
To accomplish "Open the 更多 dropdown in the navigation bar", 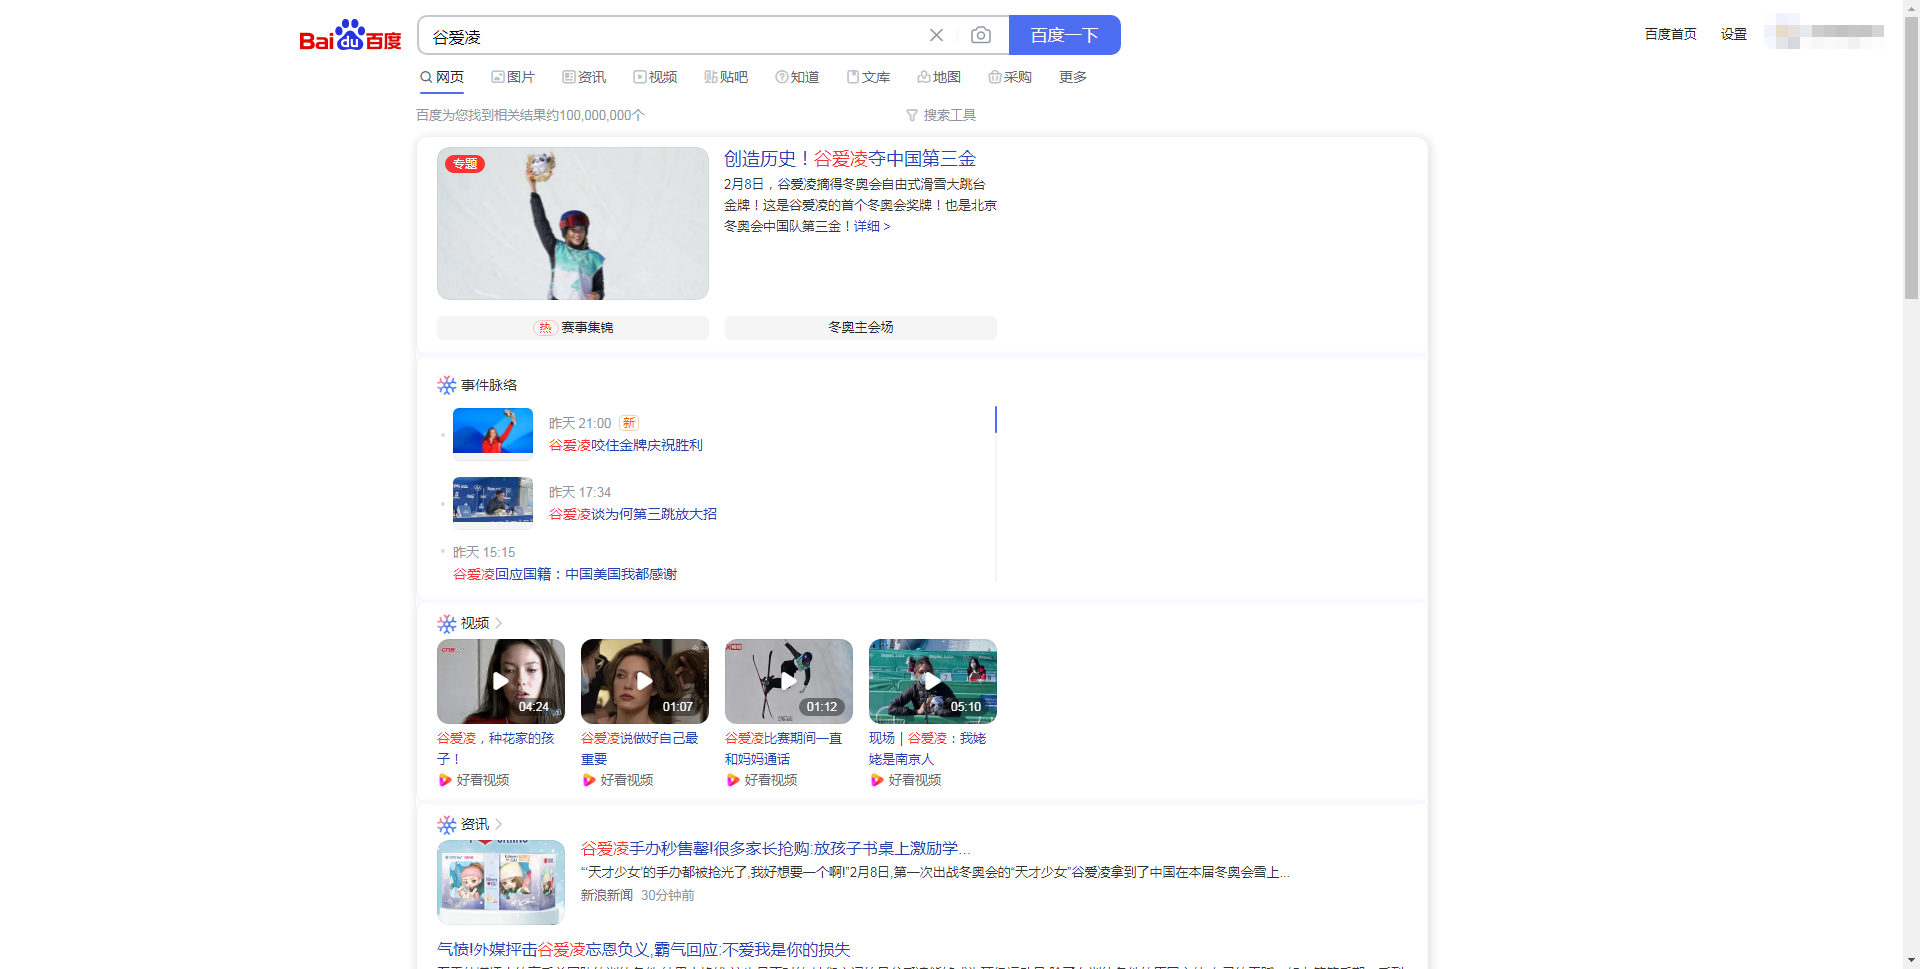I will 1071,76.
